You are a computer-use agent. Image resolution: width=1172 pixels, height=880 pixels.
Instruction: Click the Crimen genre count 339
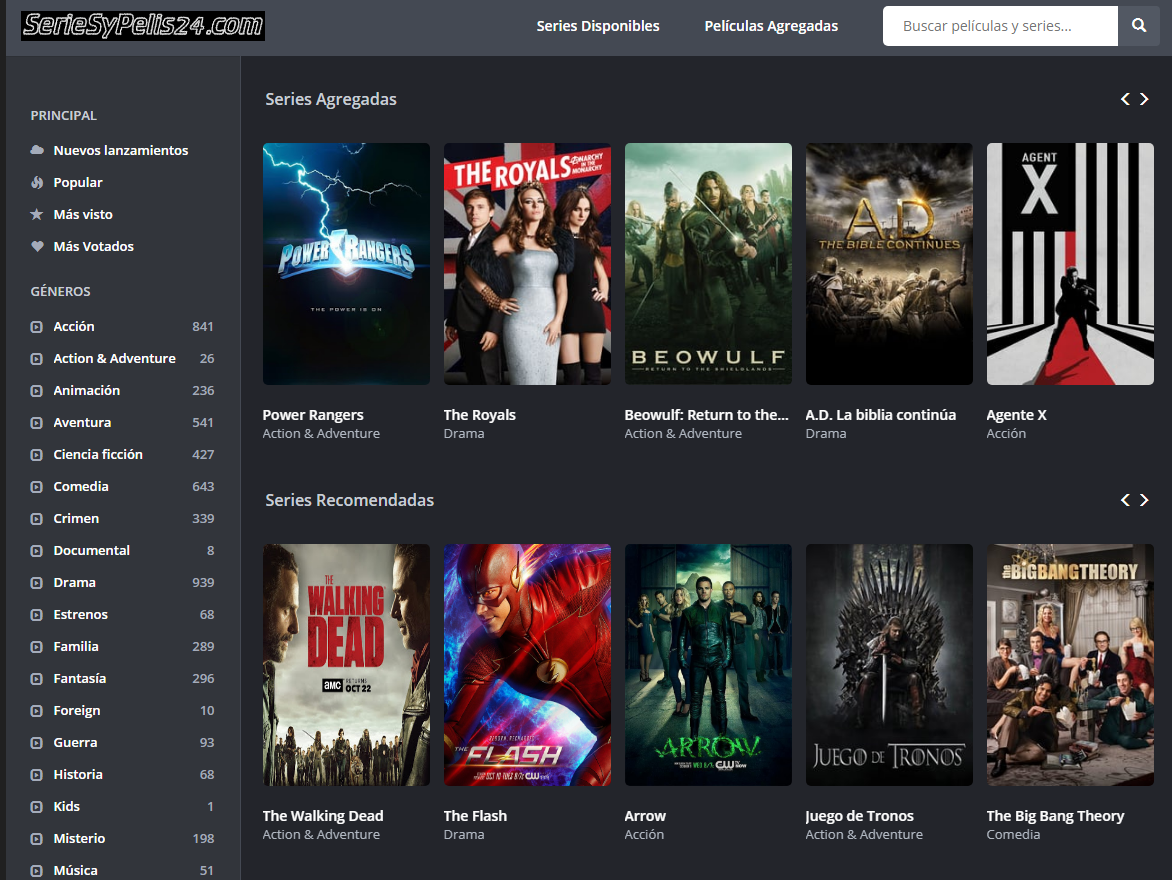point(203,519)
